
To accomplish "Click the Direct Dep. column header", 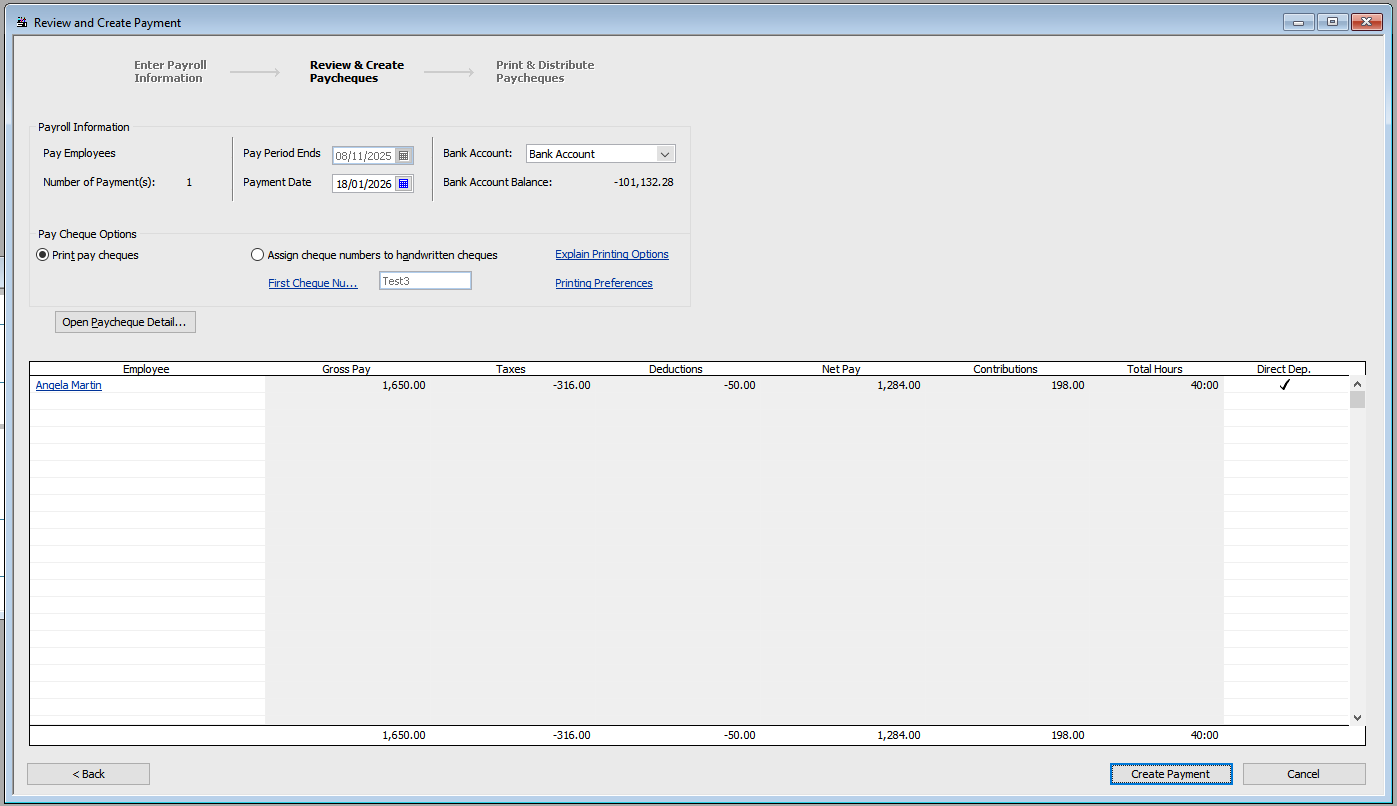I will (1284, 369).
